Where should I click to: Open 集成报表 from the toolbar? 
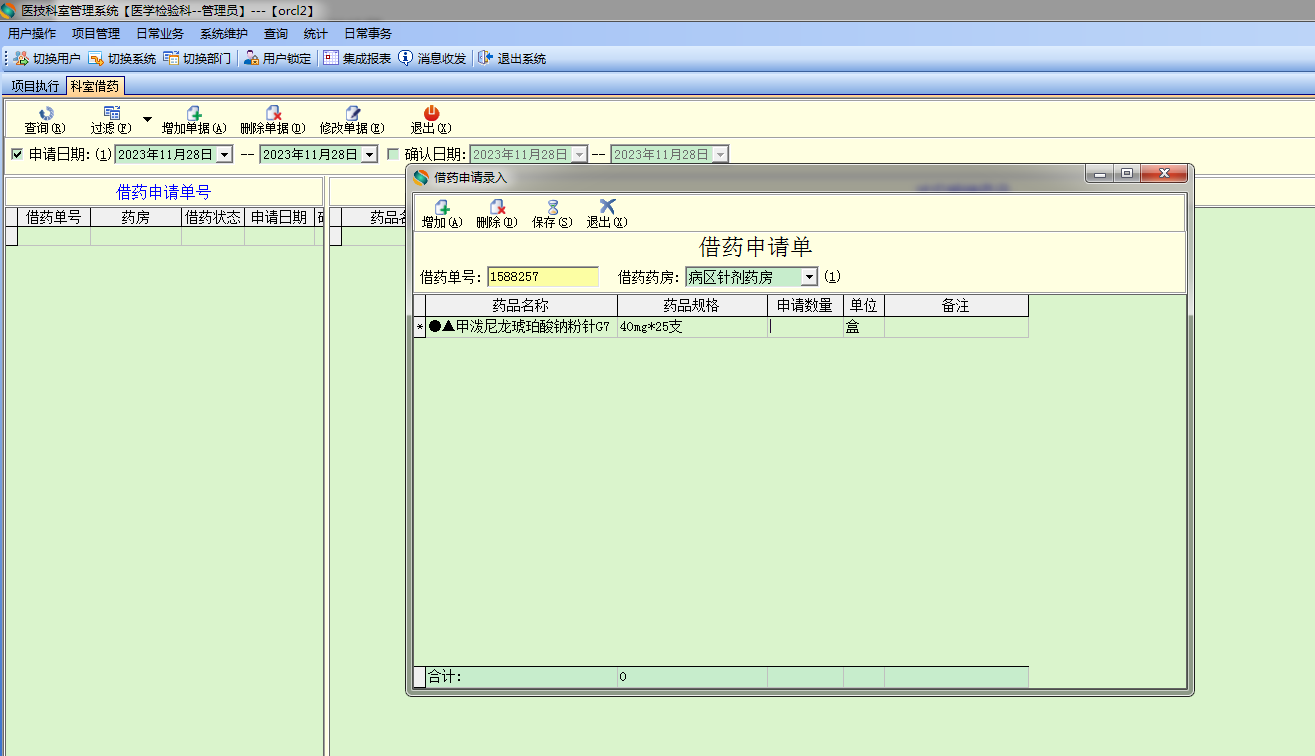(357, 58)
